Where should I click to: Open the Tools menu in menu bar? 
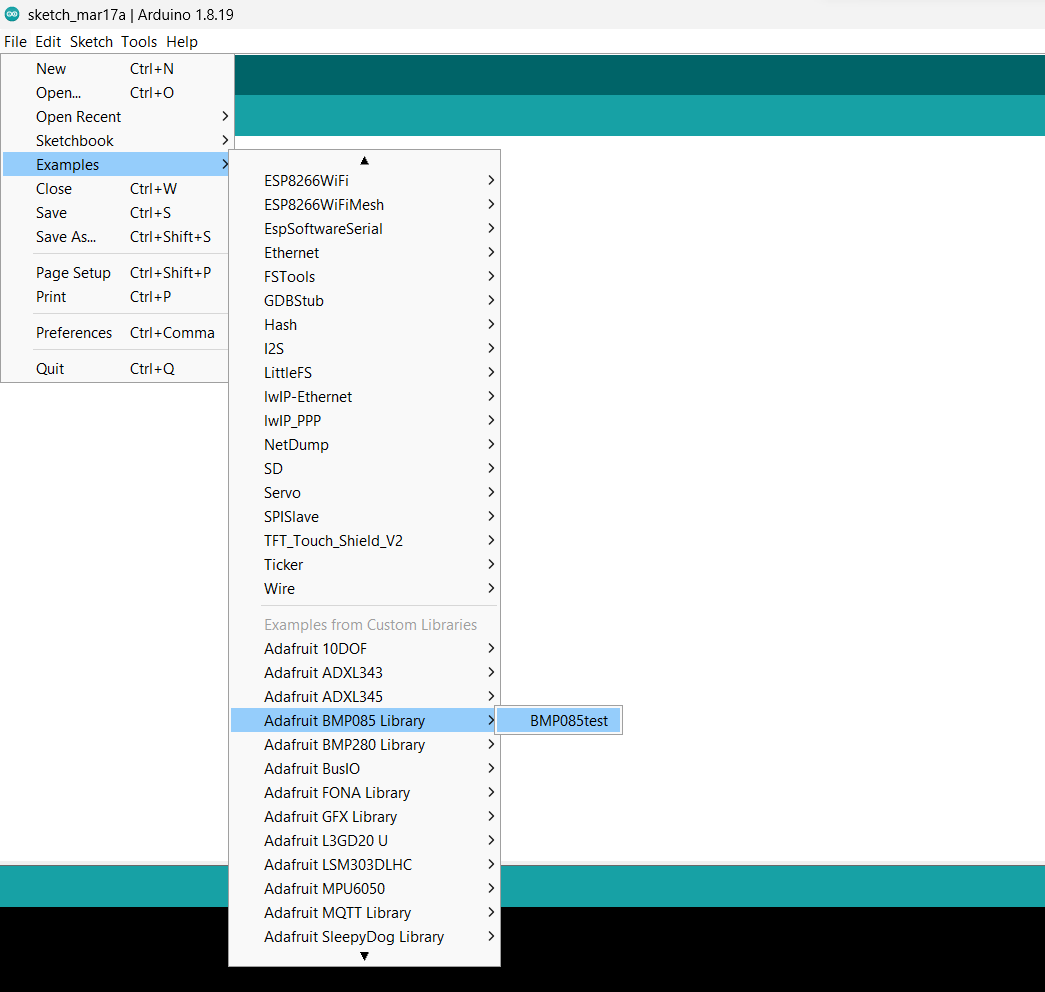[x=139, y=42]
